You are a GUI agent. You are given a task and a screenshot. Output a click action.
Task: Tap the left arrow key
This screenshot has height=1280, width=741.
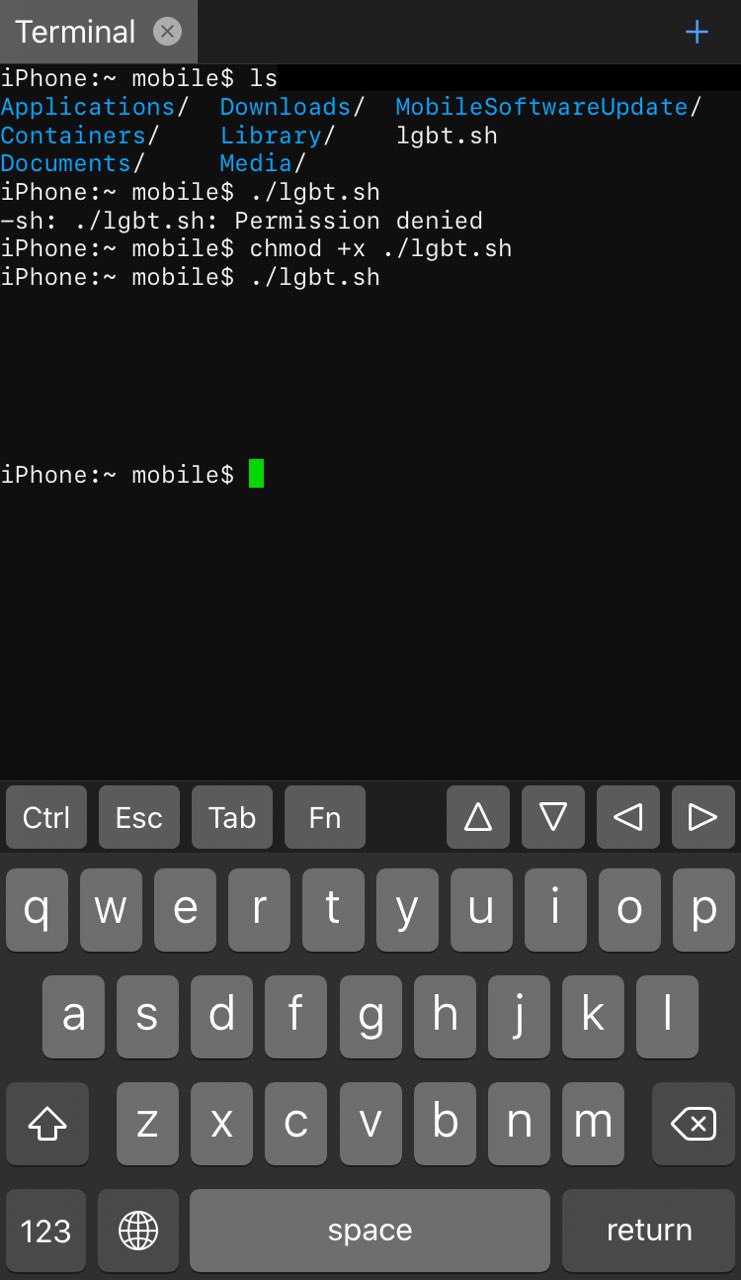pos(628,817)
